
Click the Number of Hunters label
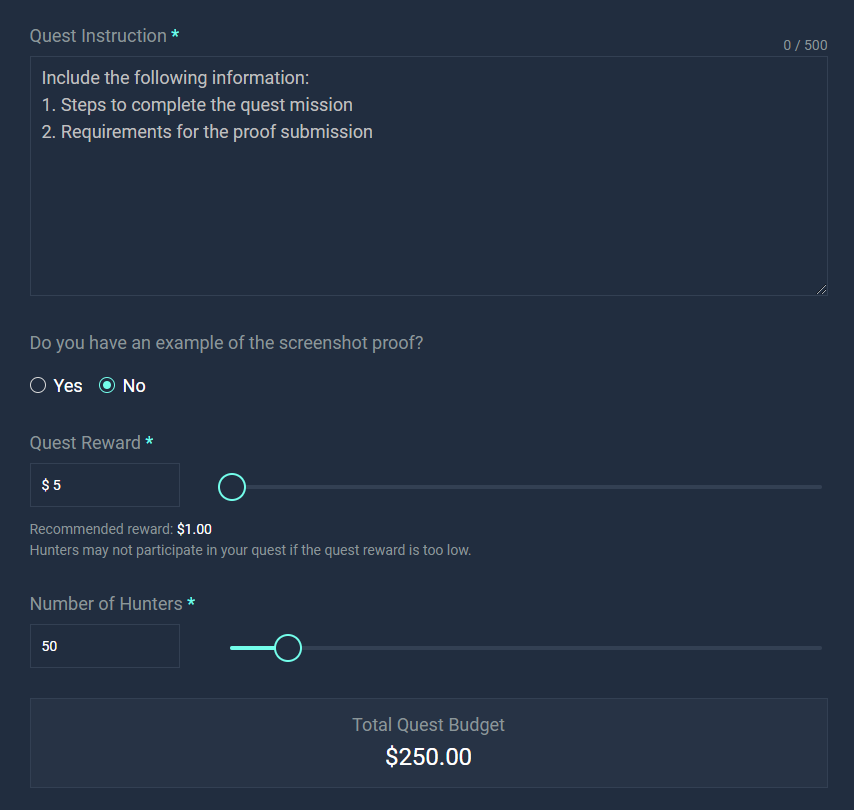click(x=106, y=604)
